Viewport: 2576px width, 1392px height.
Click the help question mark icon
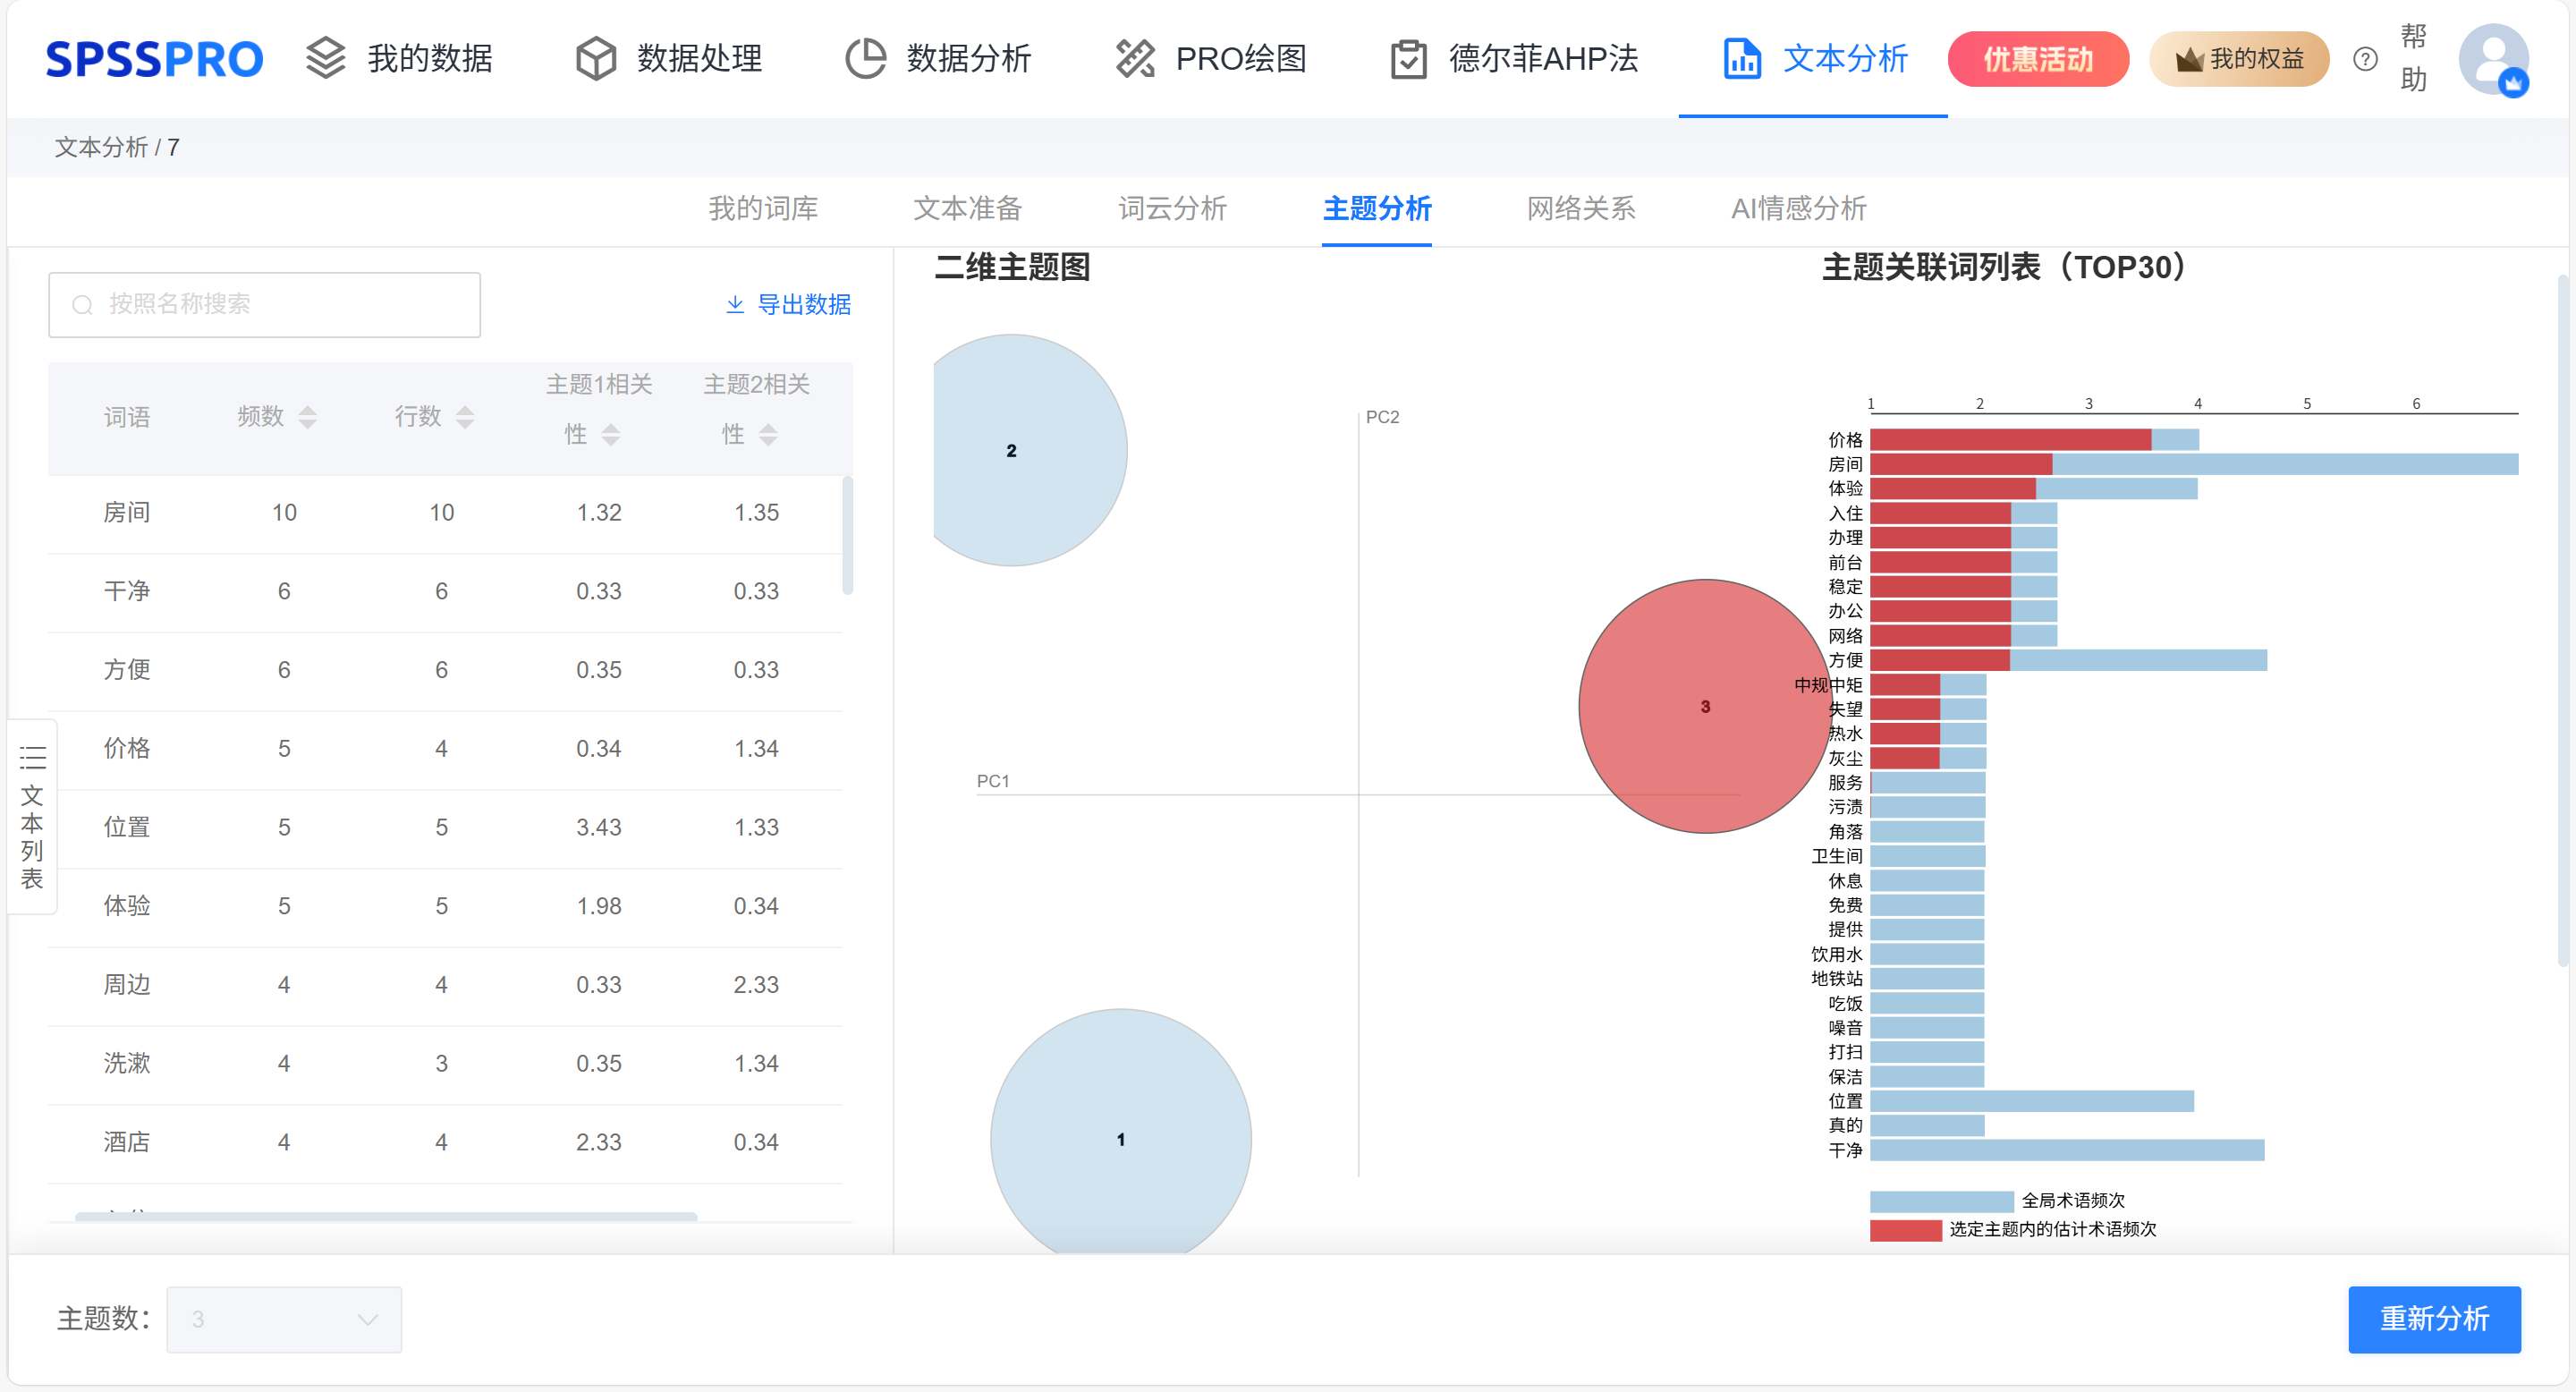point(2364,59)
